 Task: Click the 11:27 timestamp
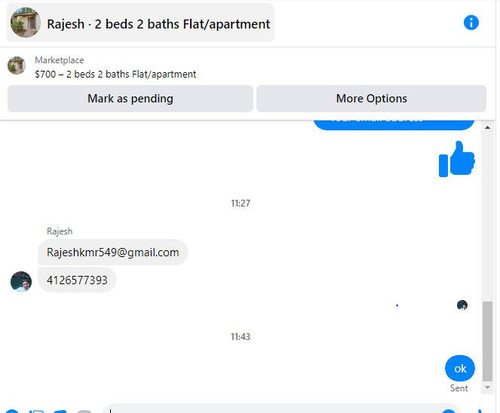[241, 203]
